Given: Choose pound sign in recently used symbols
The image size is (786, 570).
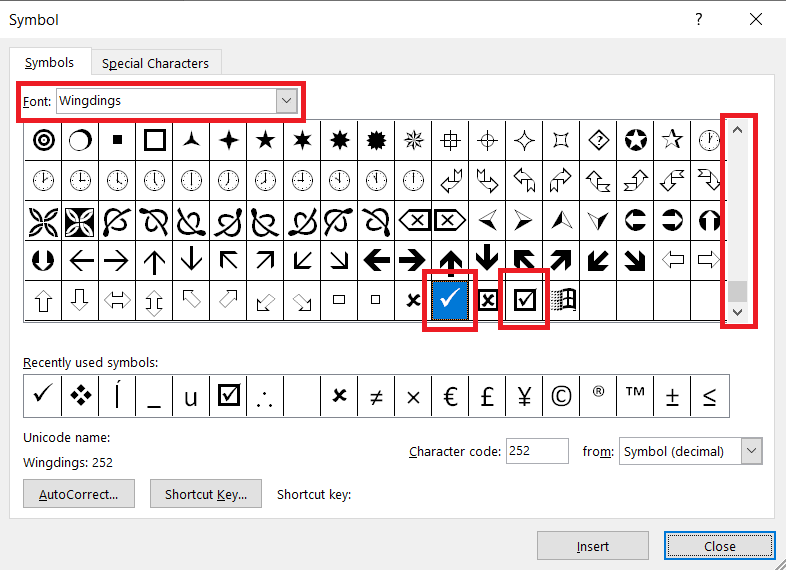Looking at the screenshot, I should (487, 396).
